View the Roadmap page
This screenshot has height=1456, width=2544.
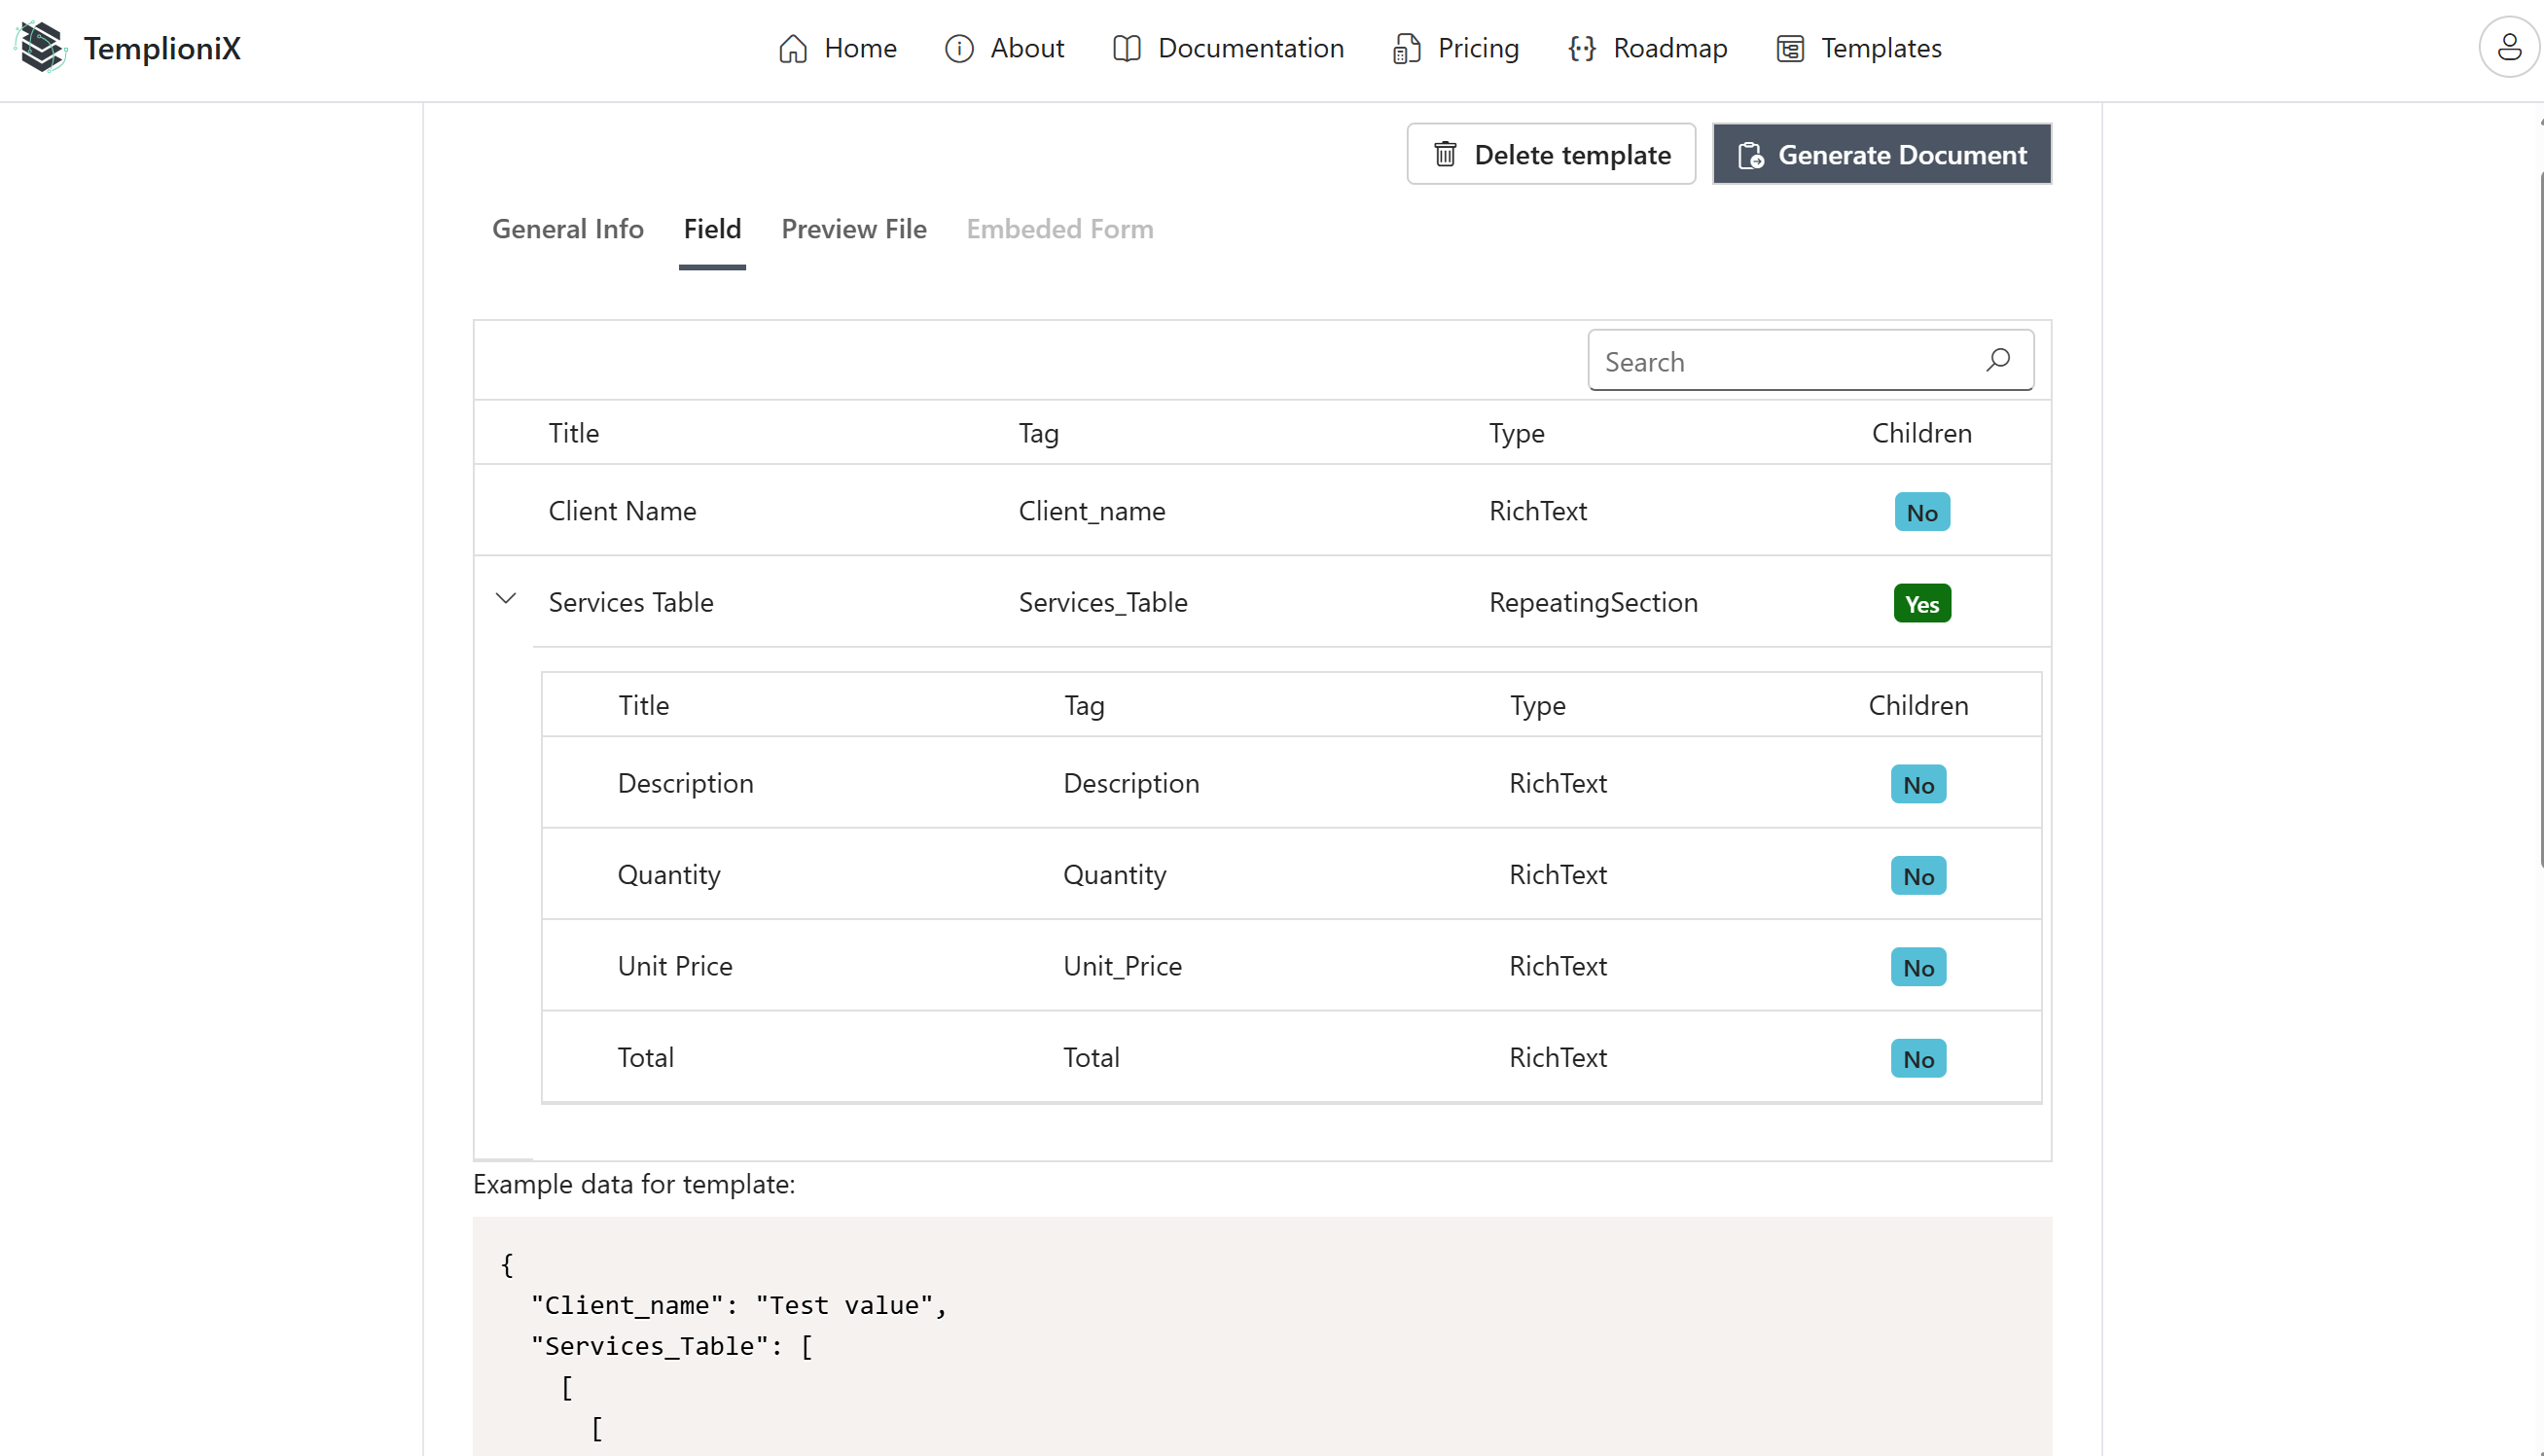point(1647,48)
